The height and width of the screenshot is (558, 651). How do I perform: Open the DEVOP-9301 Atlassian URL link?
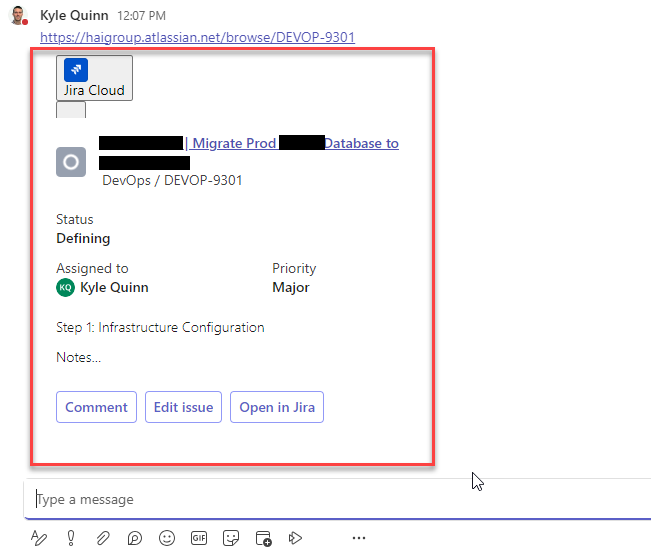[197, 37]
